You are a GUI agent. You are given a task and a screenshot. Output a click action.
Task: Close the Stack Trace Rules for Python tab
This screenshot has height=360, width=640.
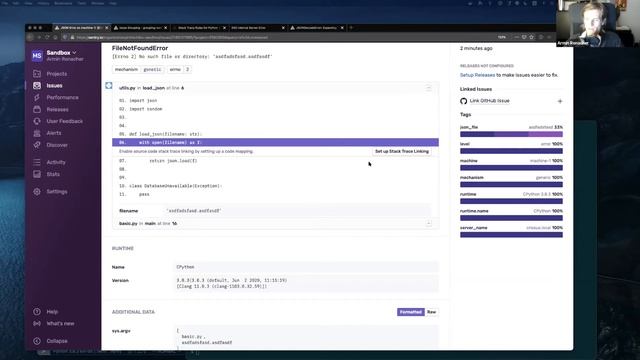coord(224,28)
